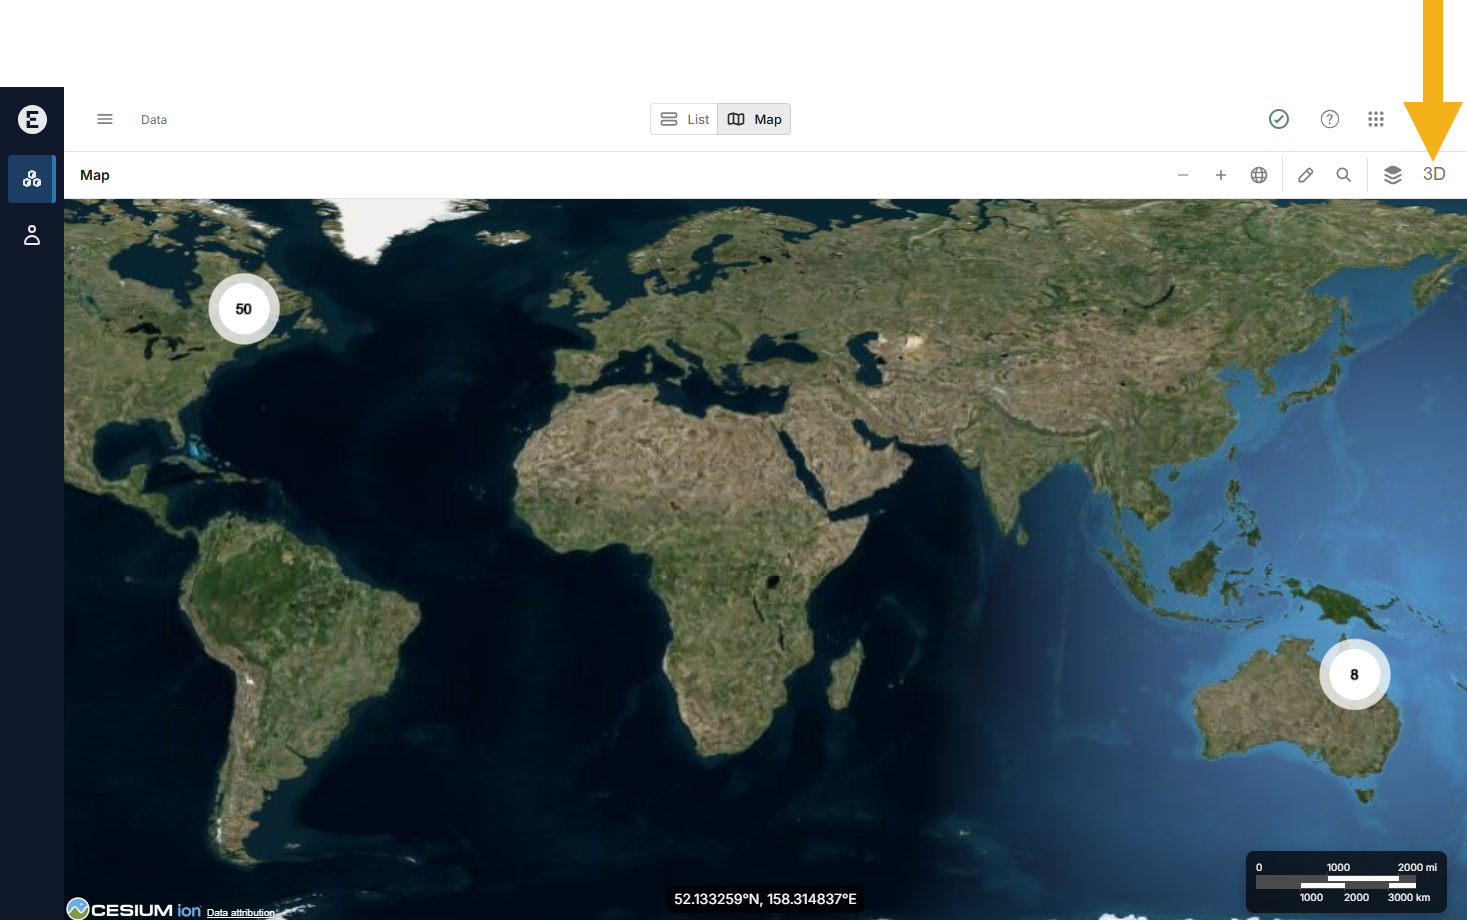
Task: Click the Map panel heading
Action: point(95,175)
